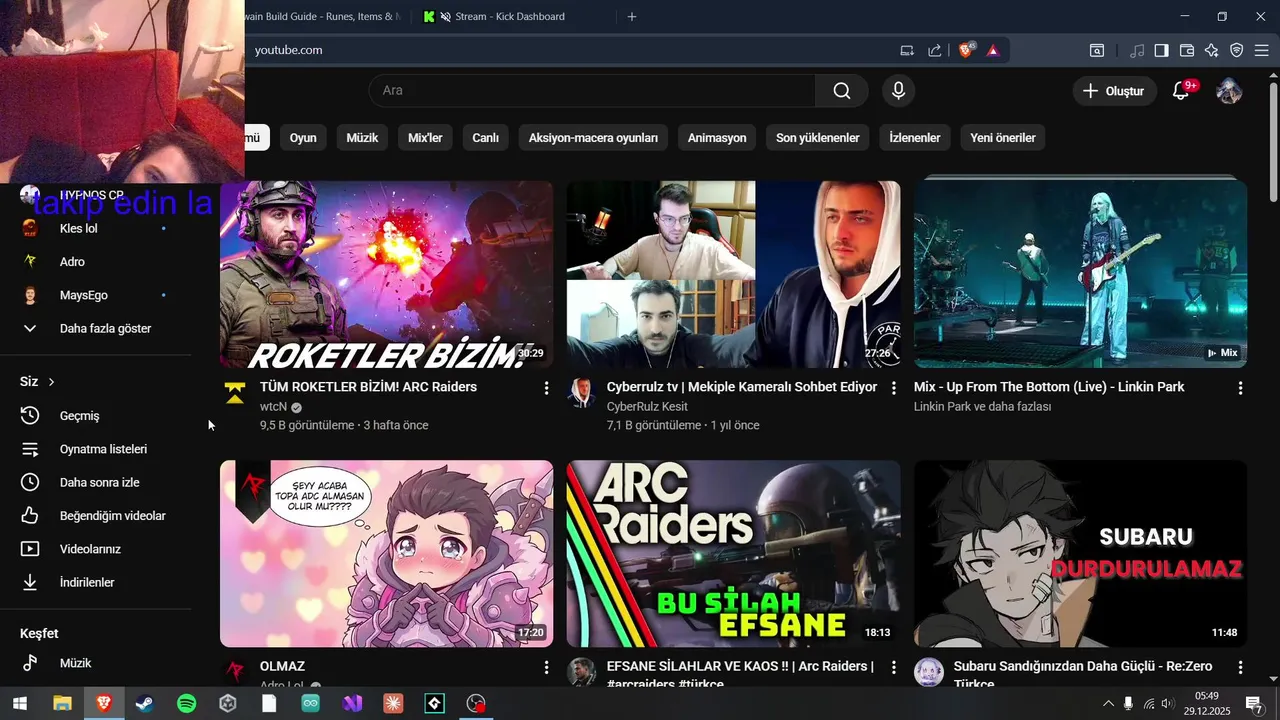Select Aksiyon-macera oyunları filter chip
The width and height of the screenshot is (1280, 720).
[593, 138]
